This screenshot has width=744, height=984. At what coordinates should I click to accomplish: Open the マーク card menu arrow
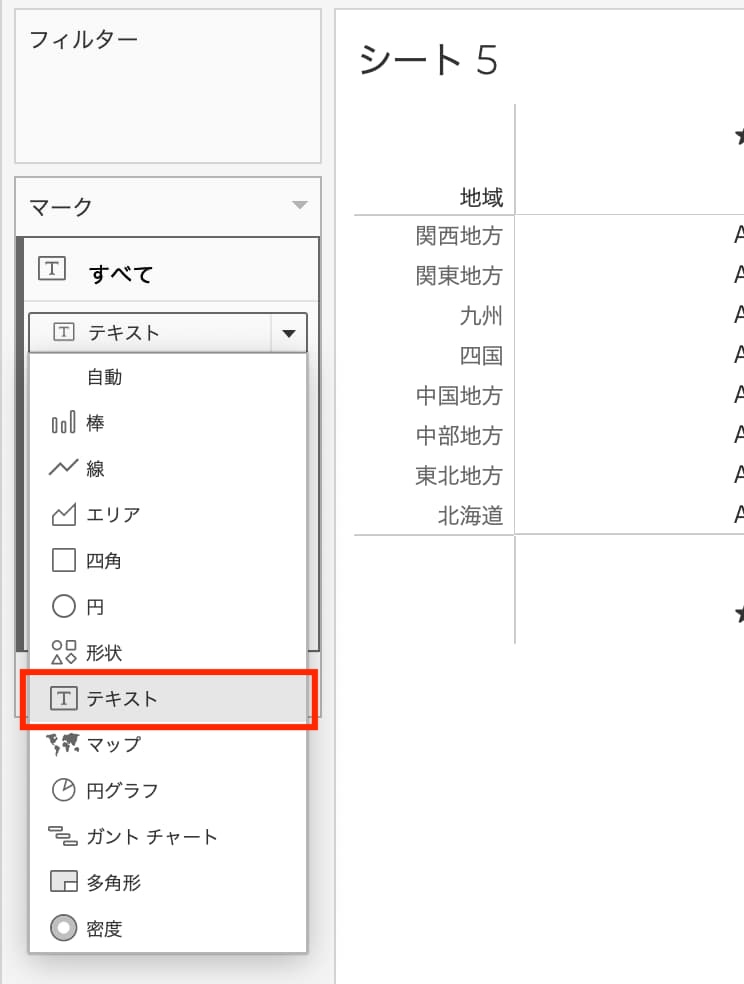click(299, 206)
